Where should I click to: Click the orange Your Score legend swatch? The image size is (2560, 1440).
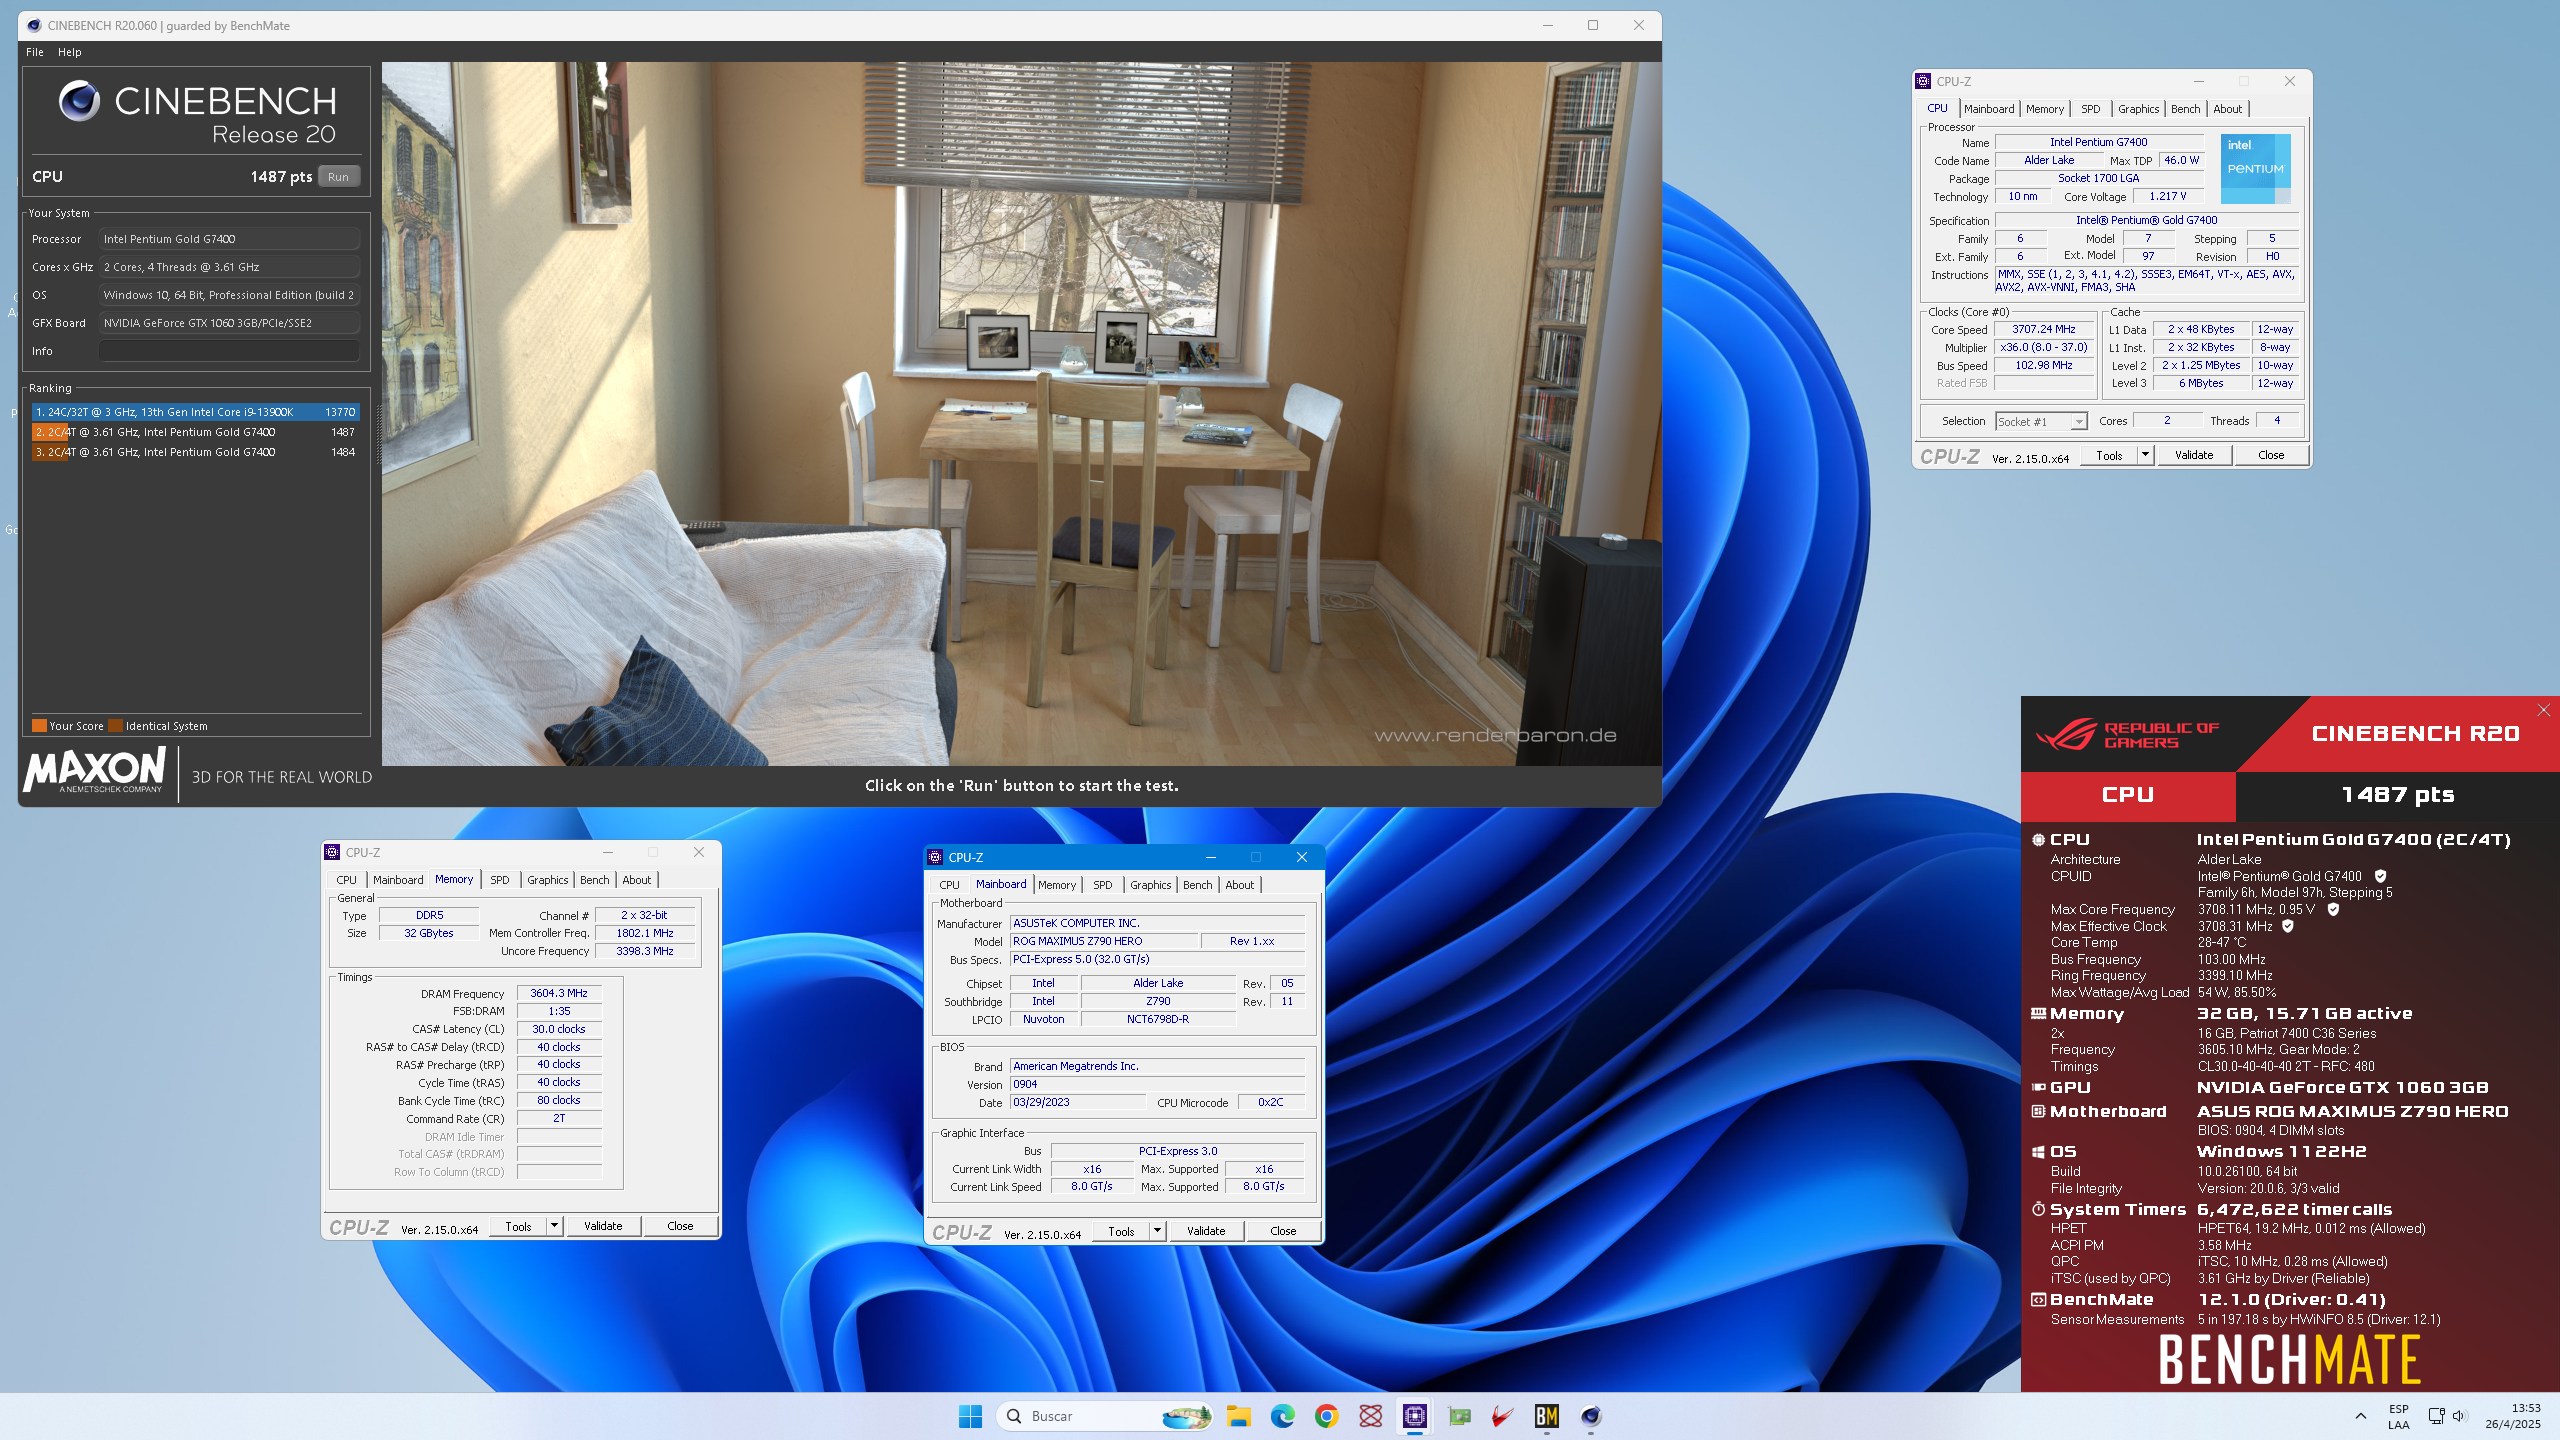[39, 726]
